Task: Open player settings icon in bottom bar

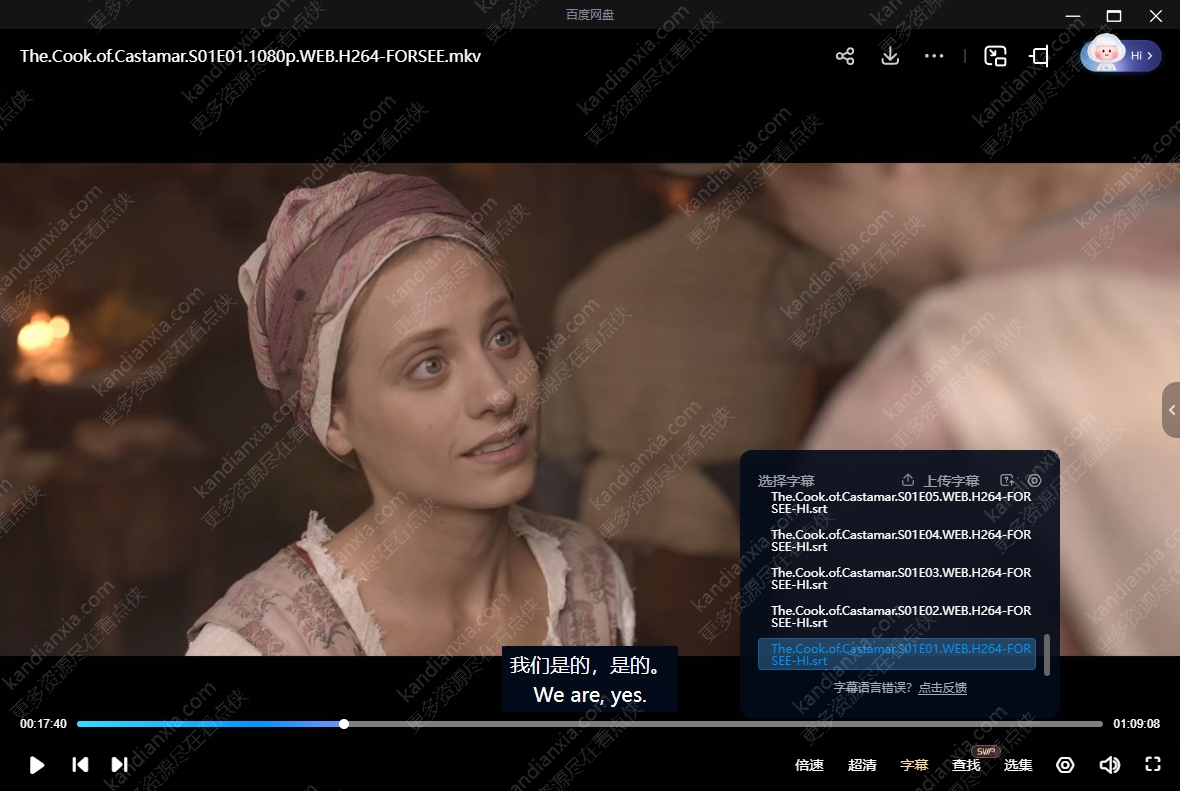Action: coord(1065,765)
